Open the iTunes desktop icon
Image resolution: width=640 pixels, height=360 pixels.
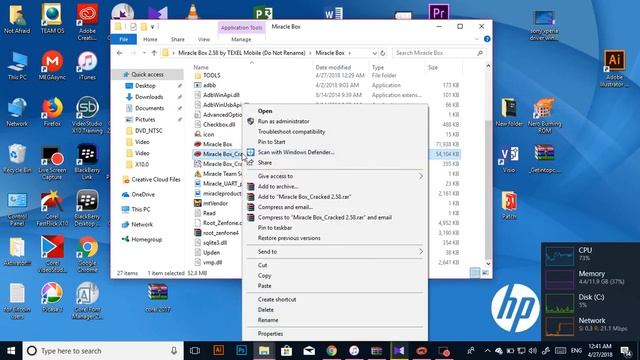click(87, 65)
